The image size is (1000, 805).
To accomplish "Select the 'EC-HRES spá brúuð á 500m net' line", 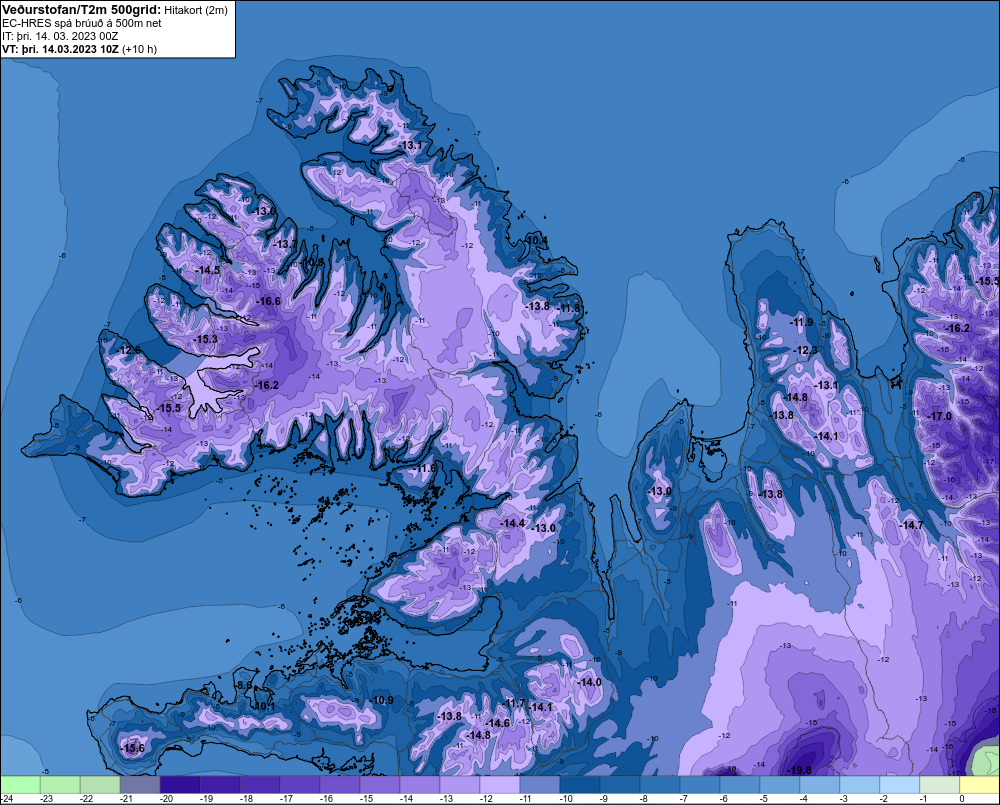I will pos(82,23).
